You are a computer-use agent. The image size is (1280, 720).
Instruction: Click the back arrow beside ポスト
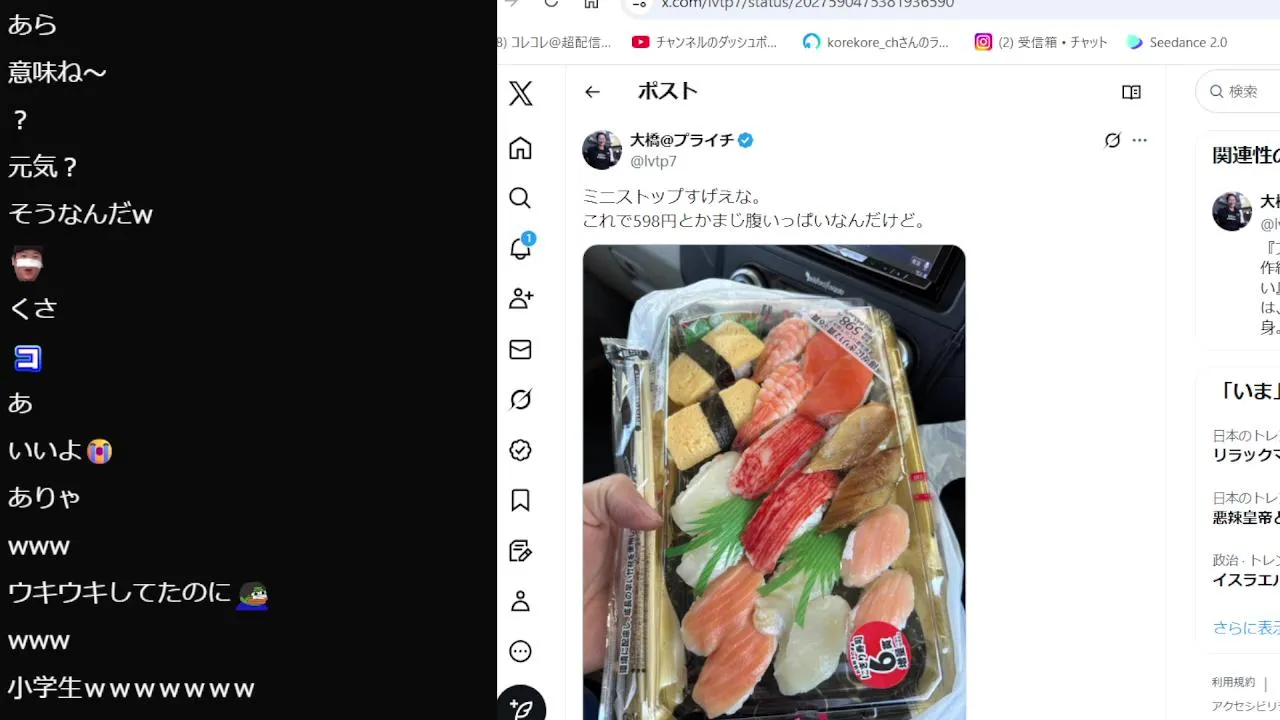pyautogui.click(x=592, y=92)
